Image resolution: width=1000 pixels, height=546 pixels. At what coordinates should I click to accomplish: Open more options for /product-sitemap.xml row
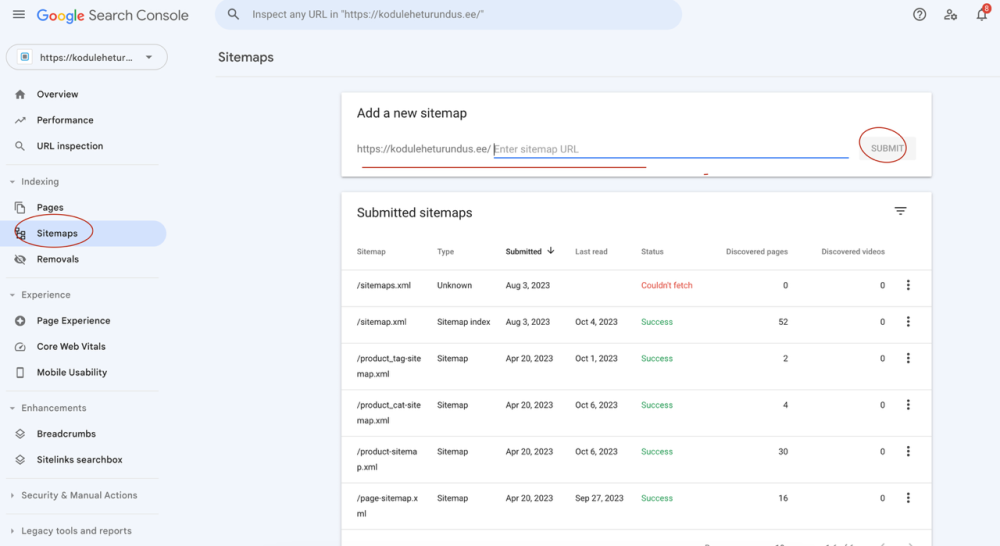(x=908, y=452)
